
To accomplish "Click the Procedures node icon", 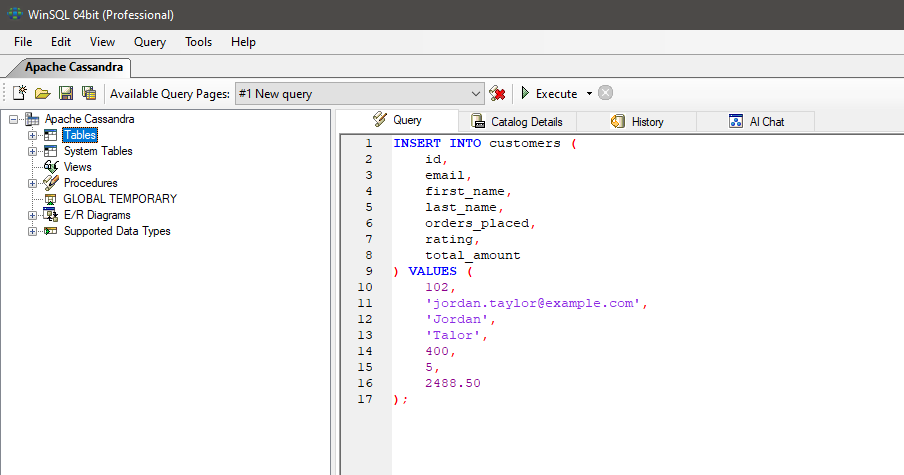I will [51, 183].
